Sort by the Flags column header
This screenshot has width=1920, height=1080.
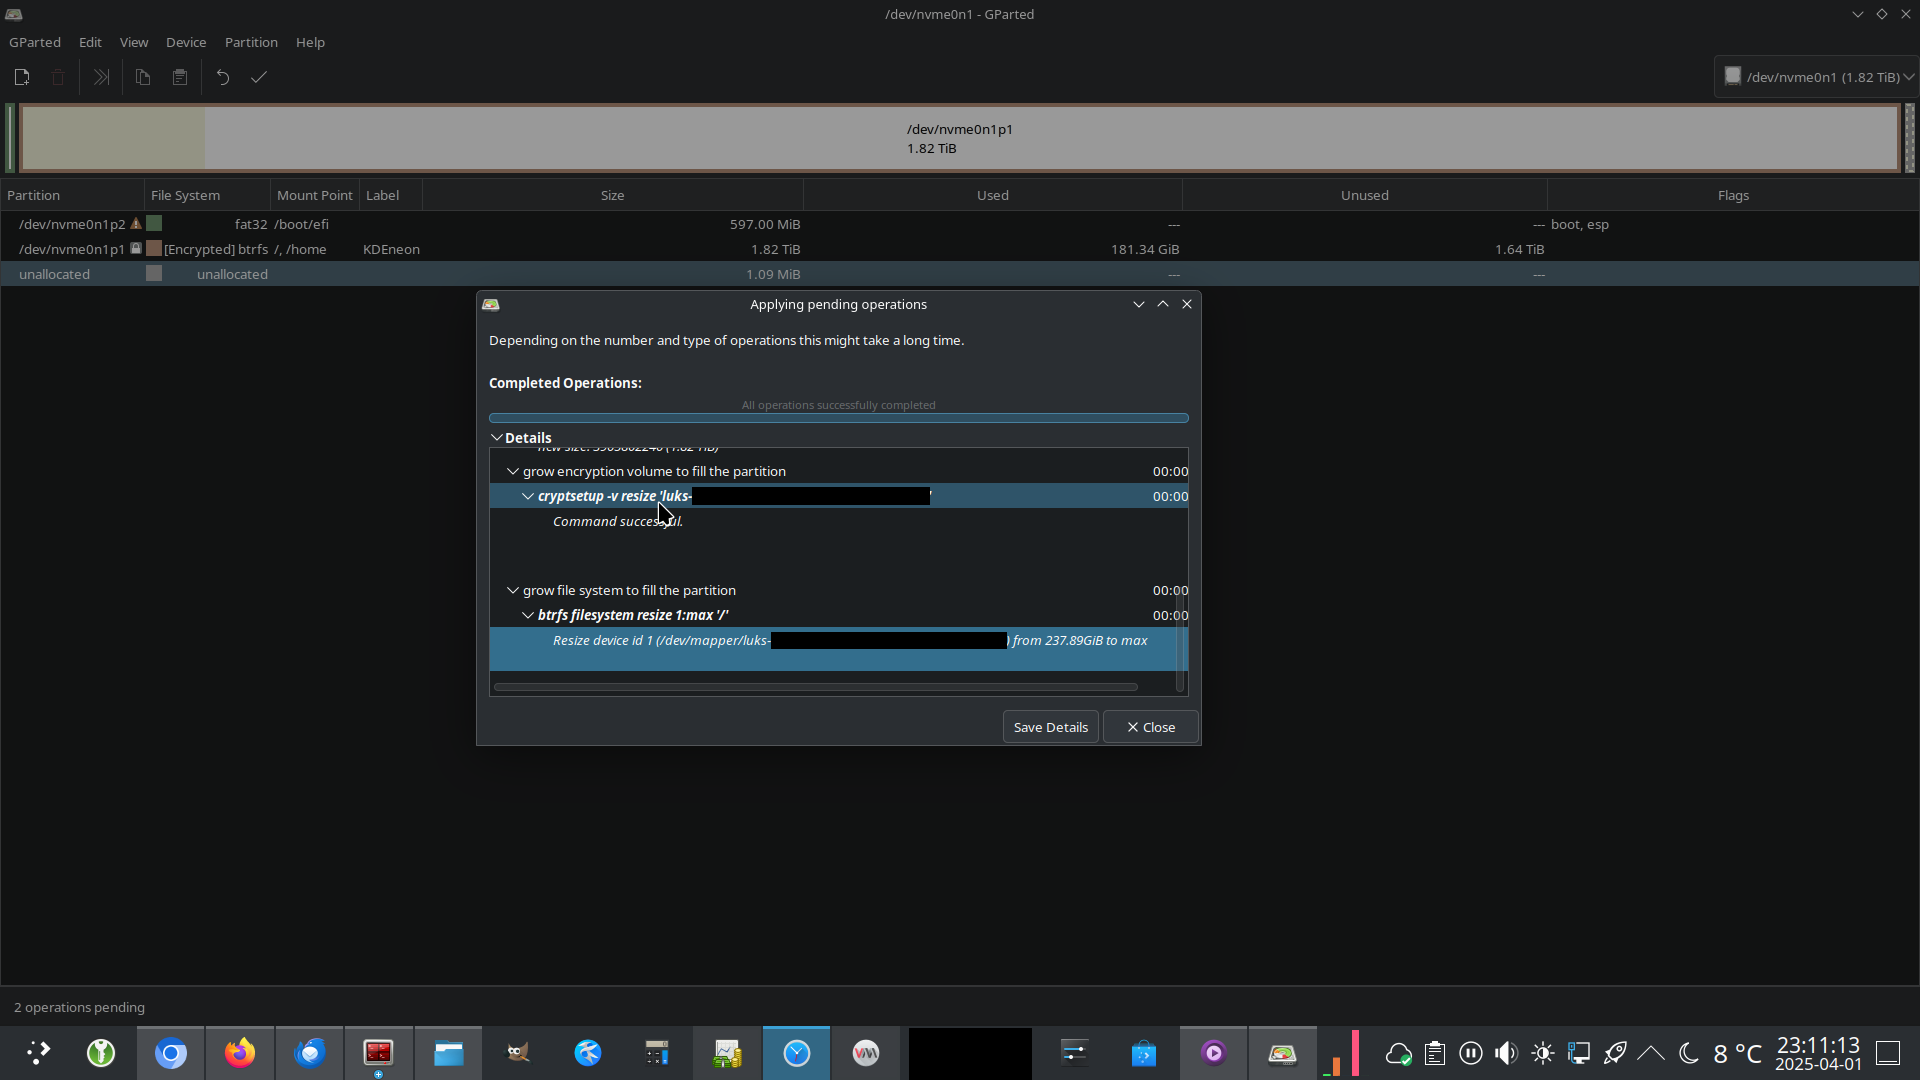[x=1732, y=195]
